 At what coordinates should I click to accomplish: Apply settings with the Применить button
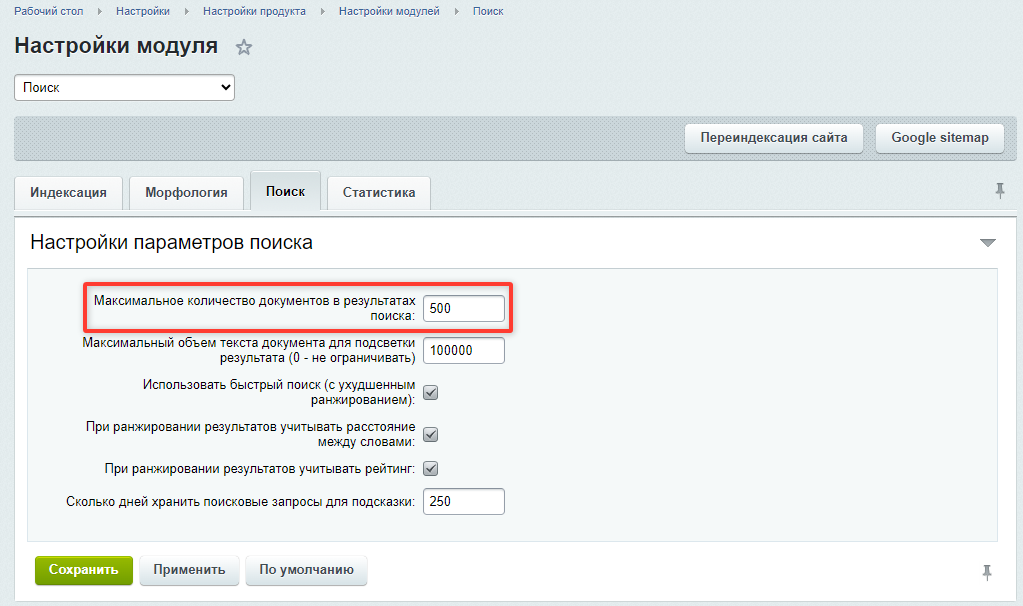[189, 569]
